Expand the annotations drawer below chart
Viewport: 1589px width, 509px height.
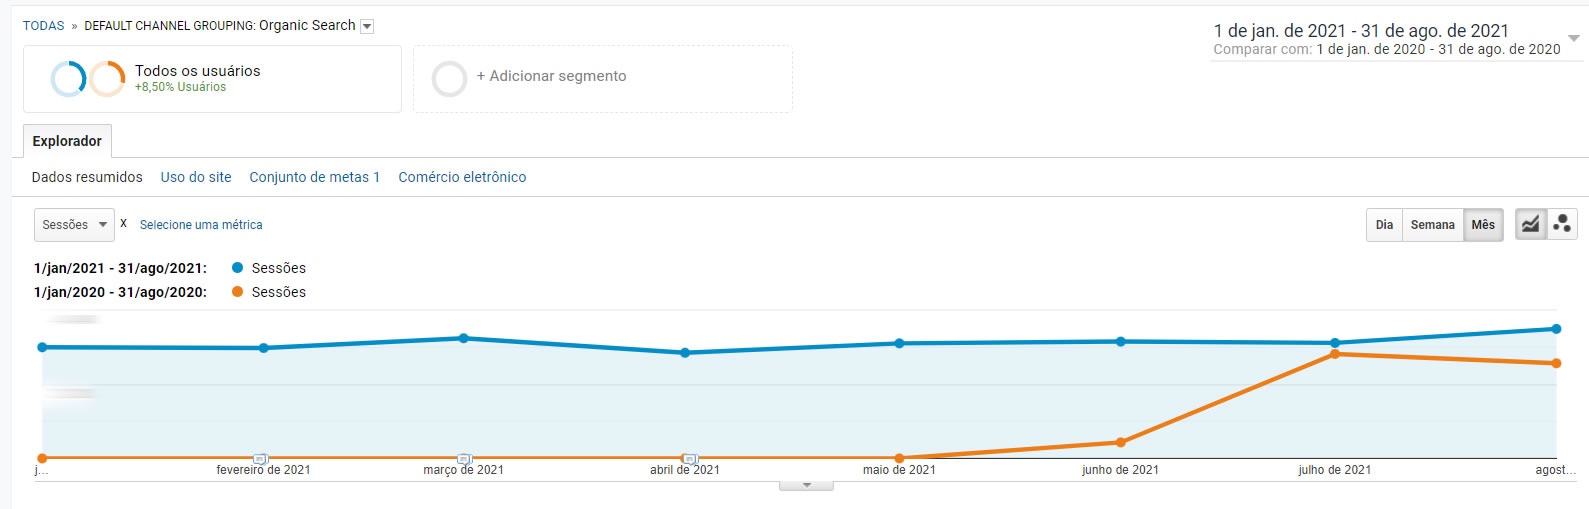806,486
